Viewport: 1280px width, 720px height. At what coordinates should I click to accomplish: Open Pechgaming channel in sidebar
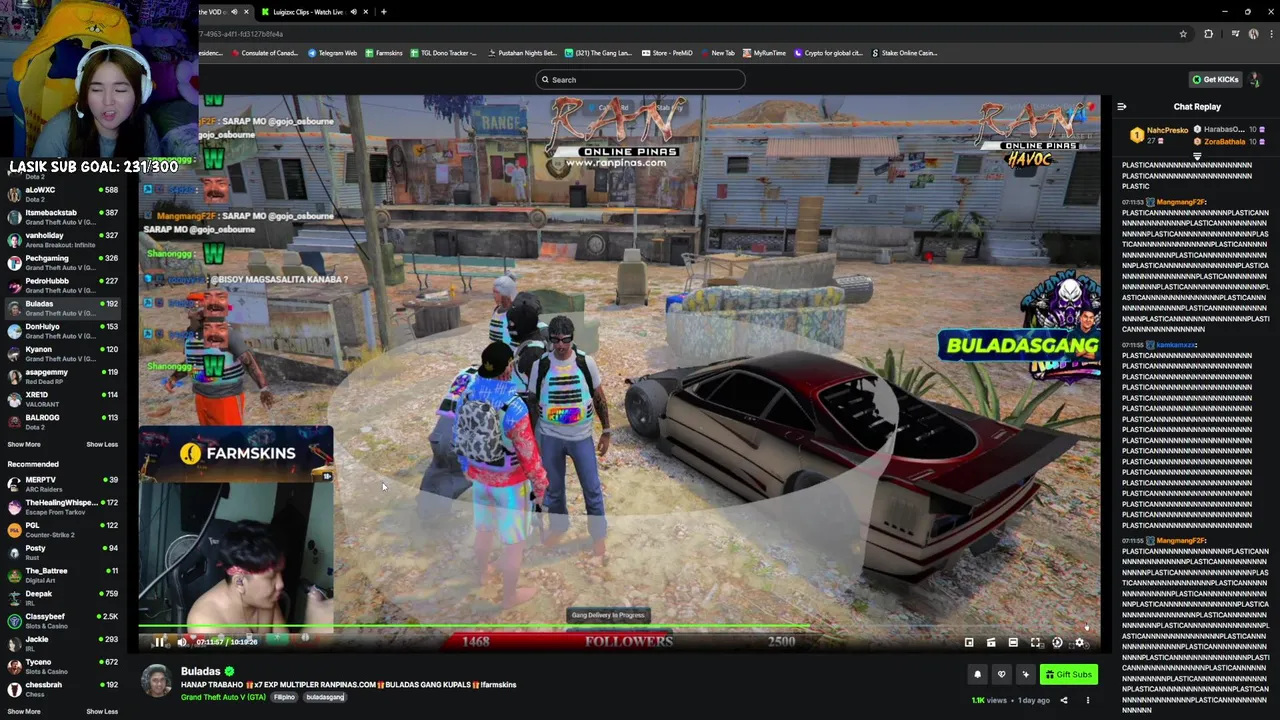click(x=62, y=263)
